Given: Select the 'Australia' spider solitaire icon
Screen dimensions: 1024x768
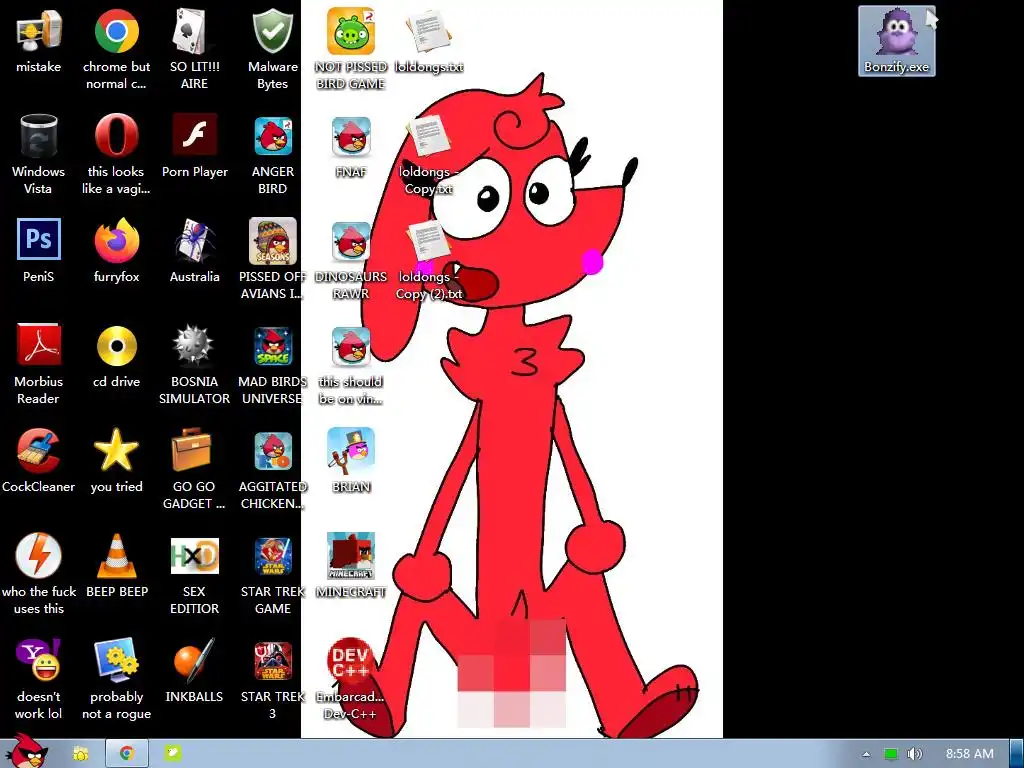Looking at the screenshot, I should 194,251.
